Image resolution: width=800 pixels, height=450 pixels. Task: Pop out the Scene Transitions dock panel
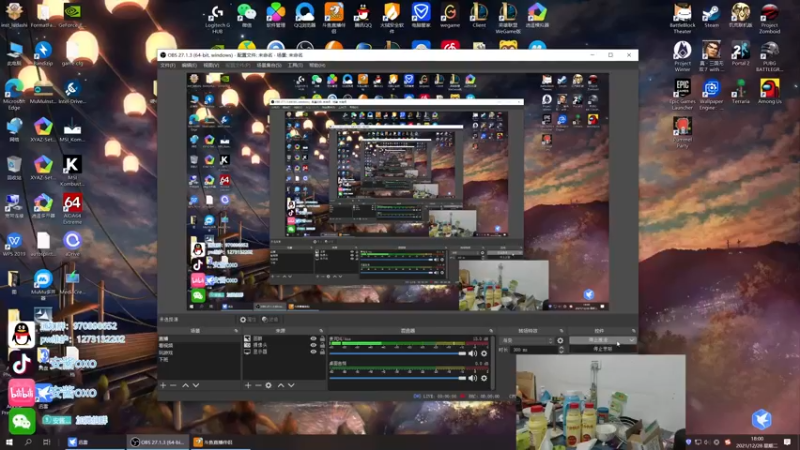[561, 331]
